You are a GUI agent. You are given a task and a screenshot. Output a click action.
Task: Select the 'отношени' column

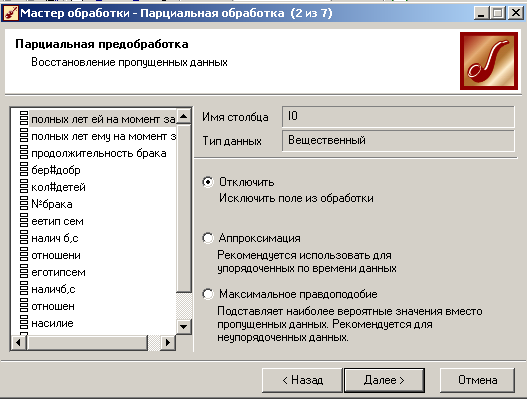pyautogui.click(x=56, y=255)
